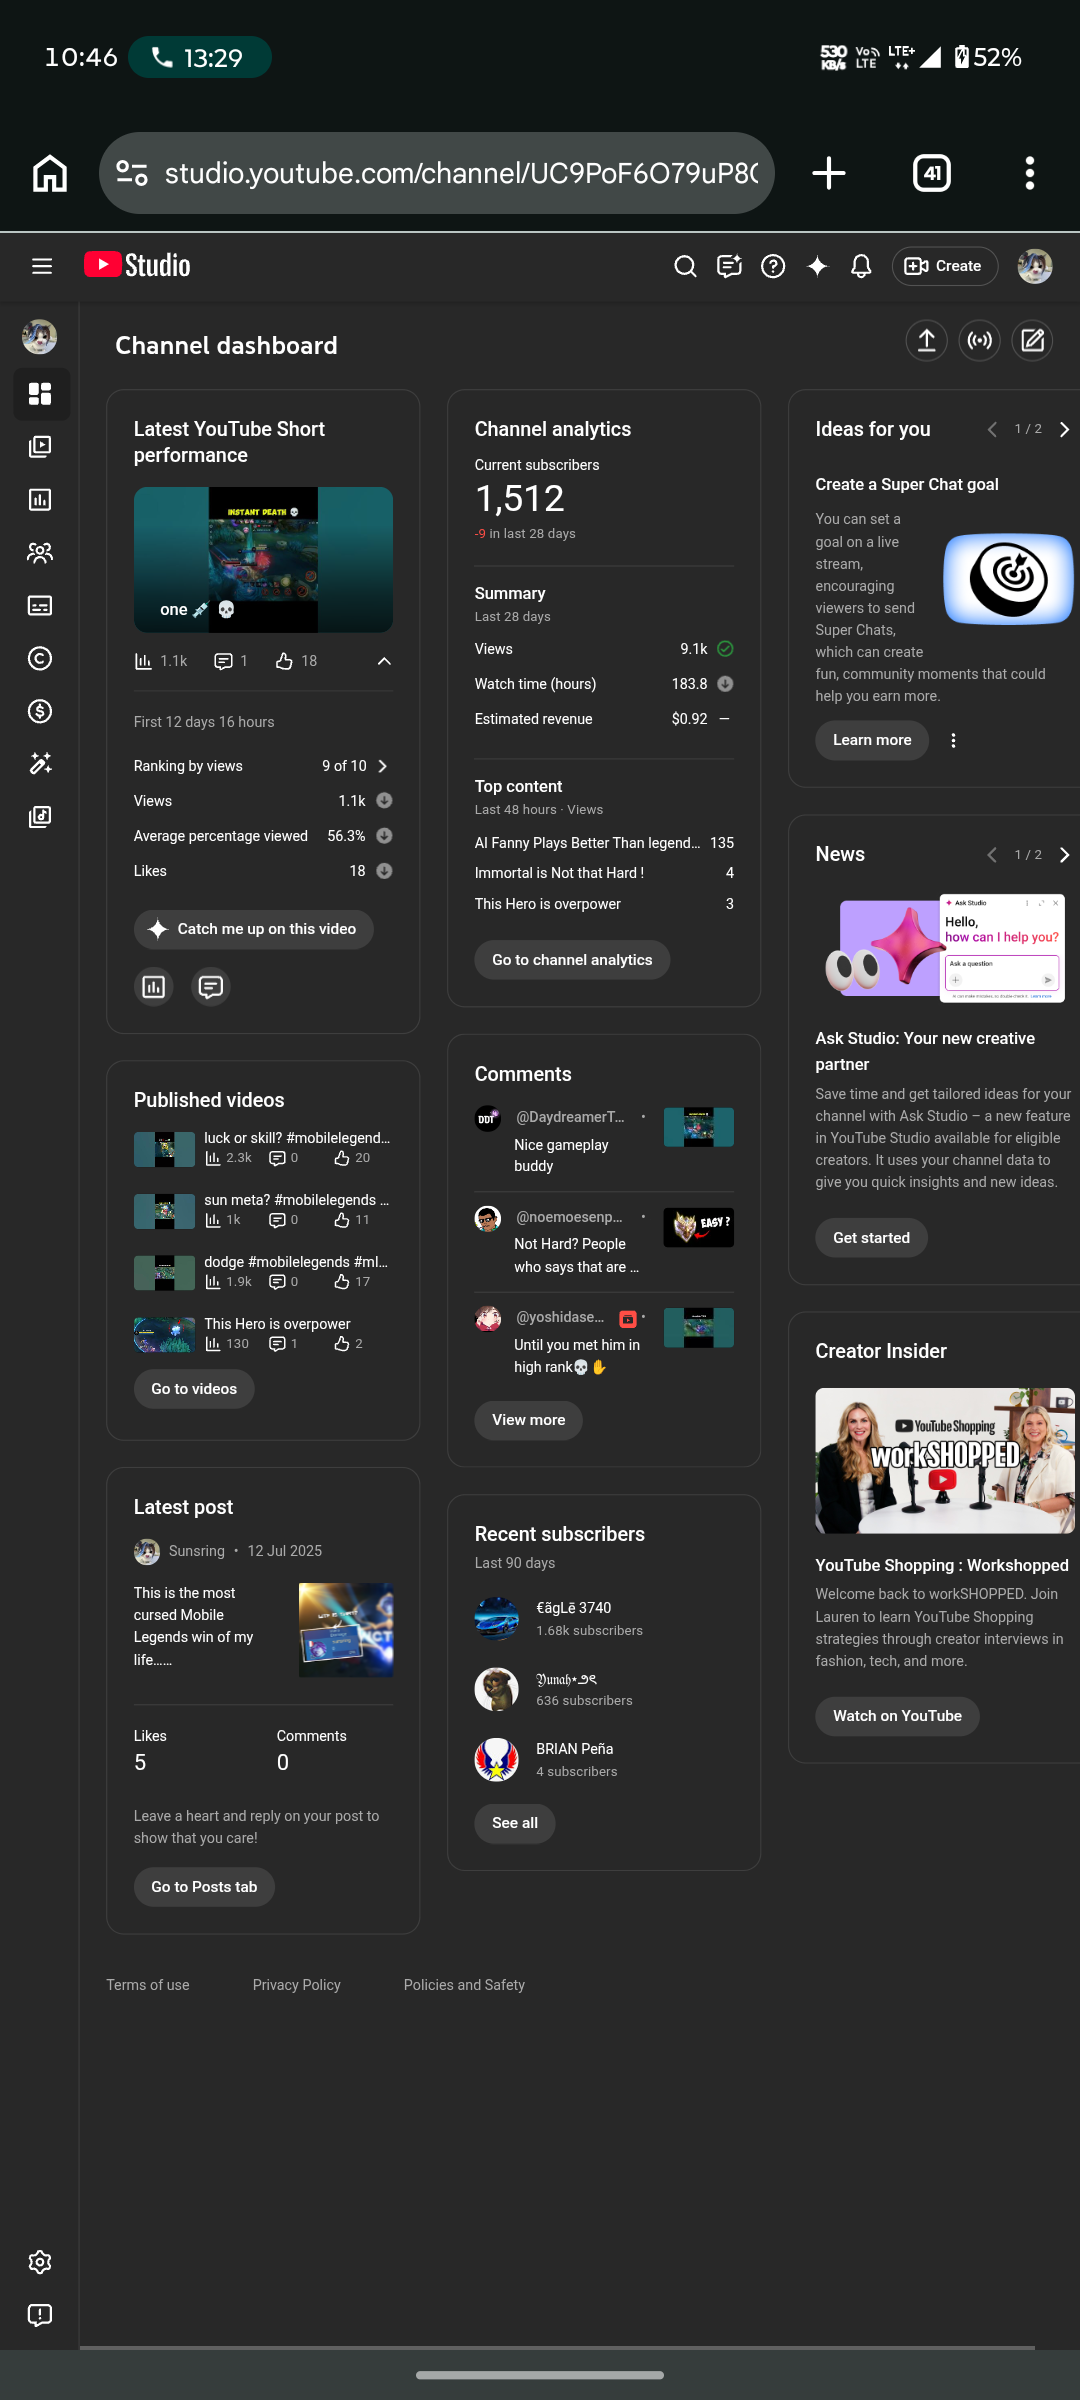1080x2400 pixels.
Task: Open Policies and Safety link
Action: pos(464,1985)
